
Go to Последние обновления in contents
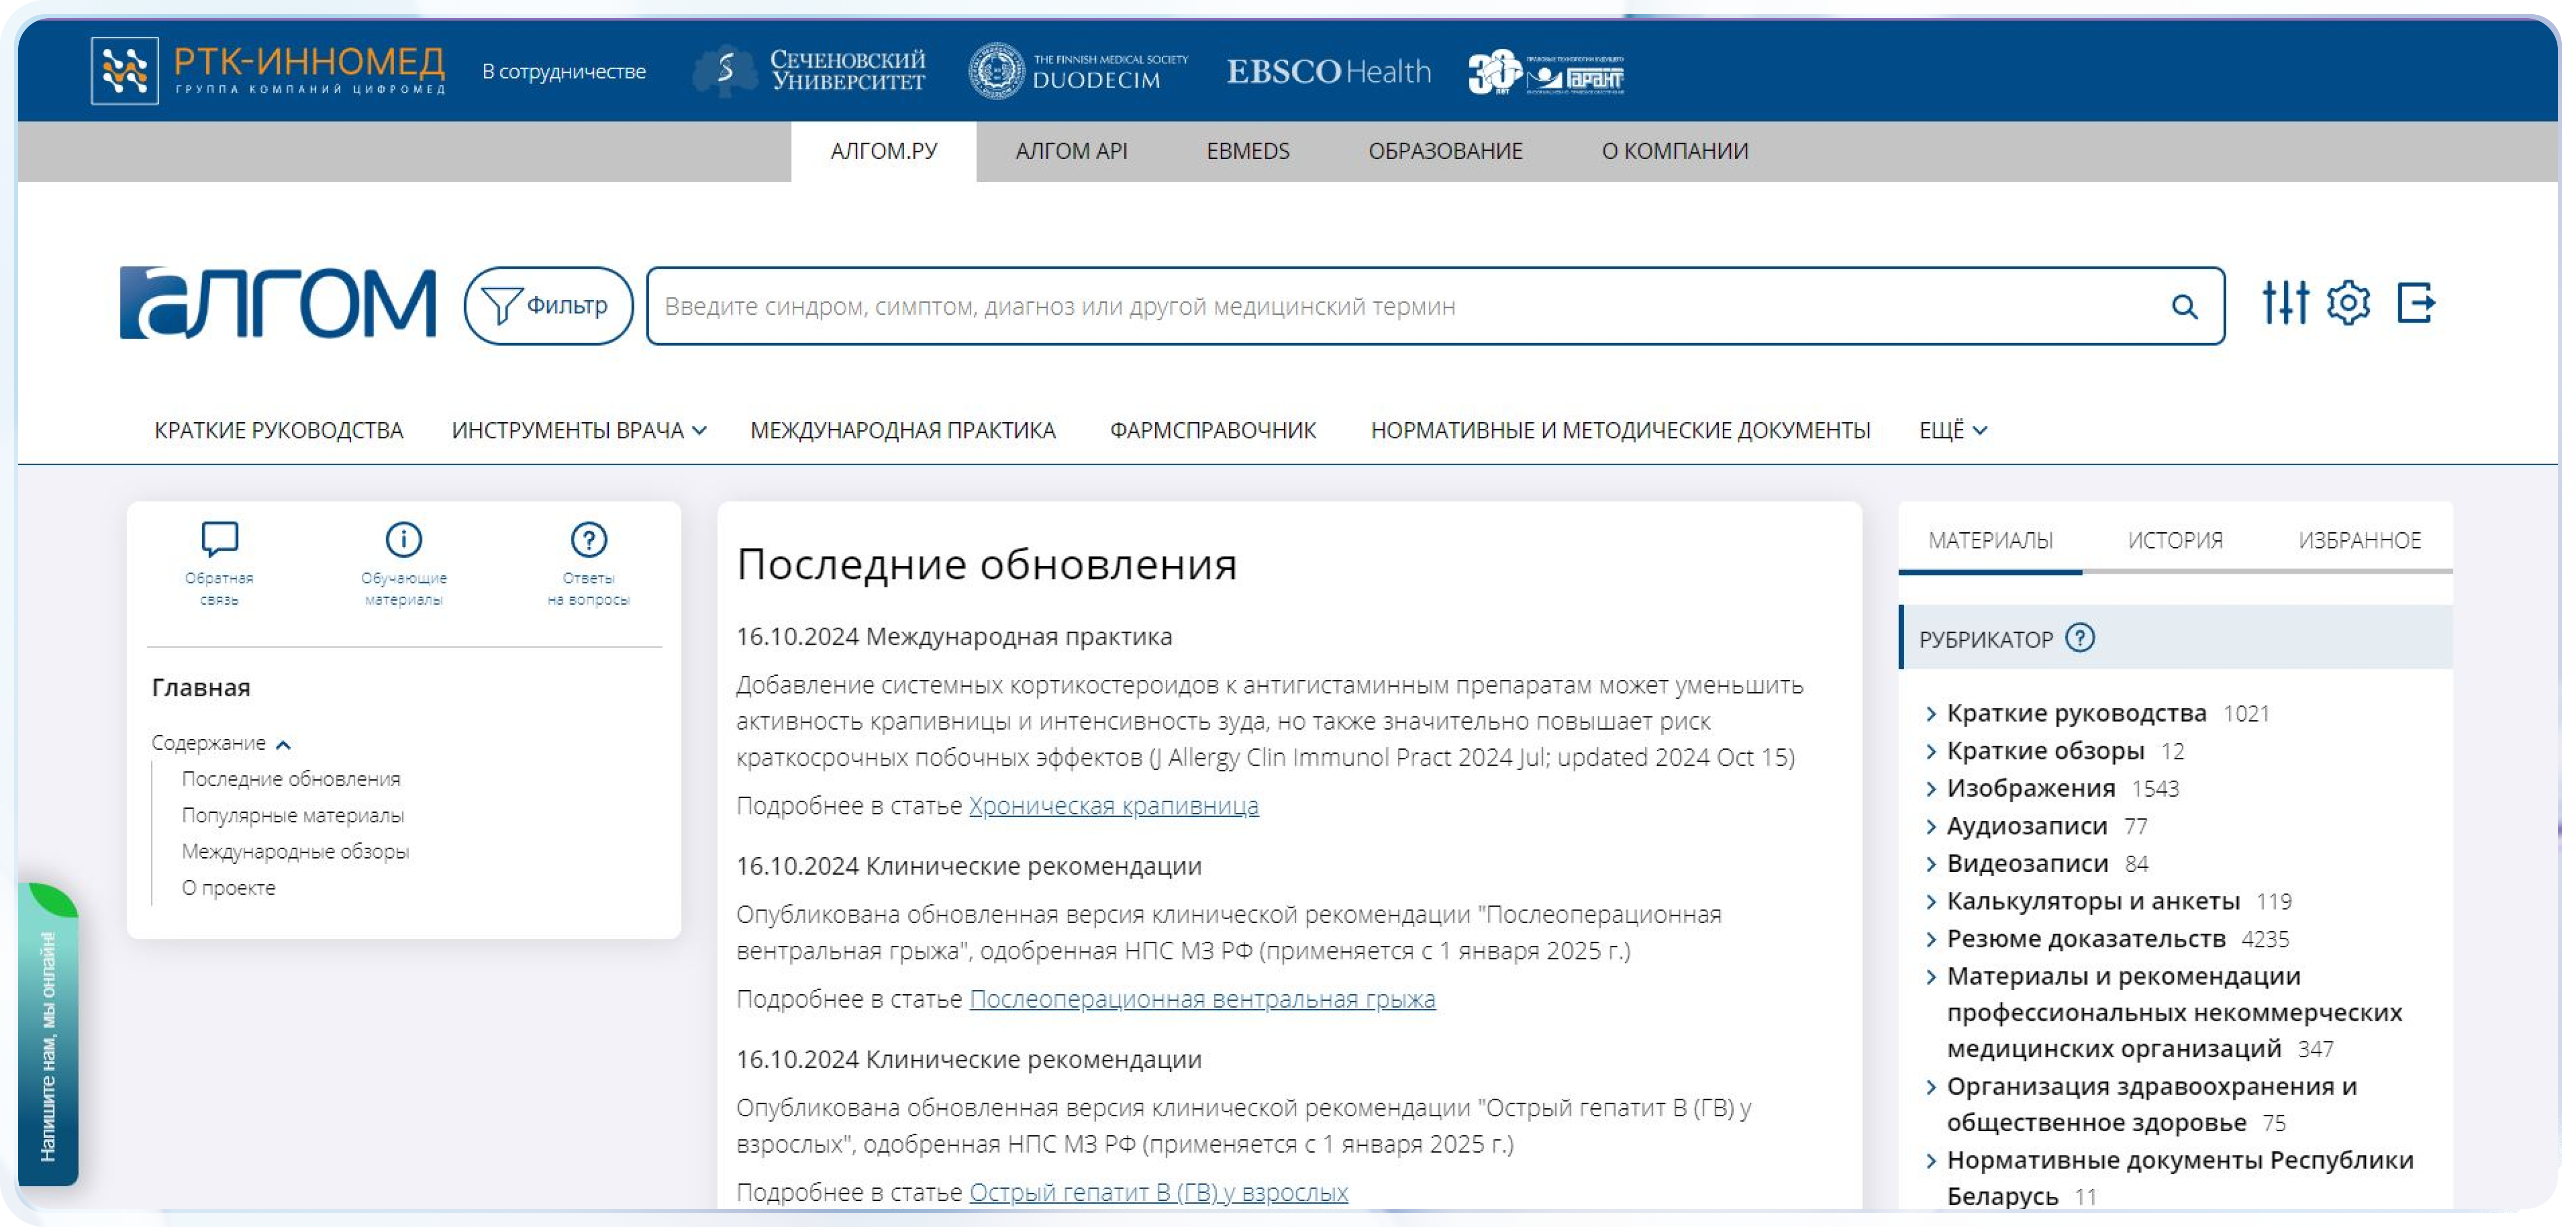pyautogui.click(x=291, y=779)
